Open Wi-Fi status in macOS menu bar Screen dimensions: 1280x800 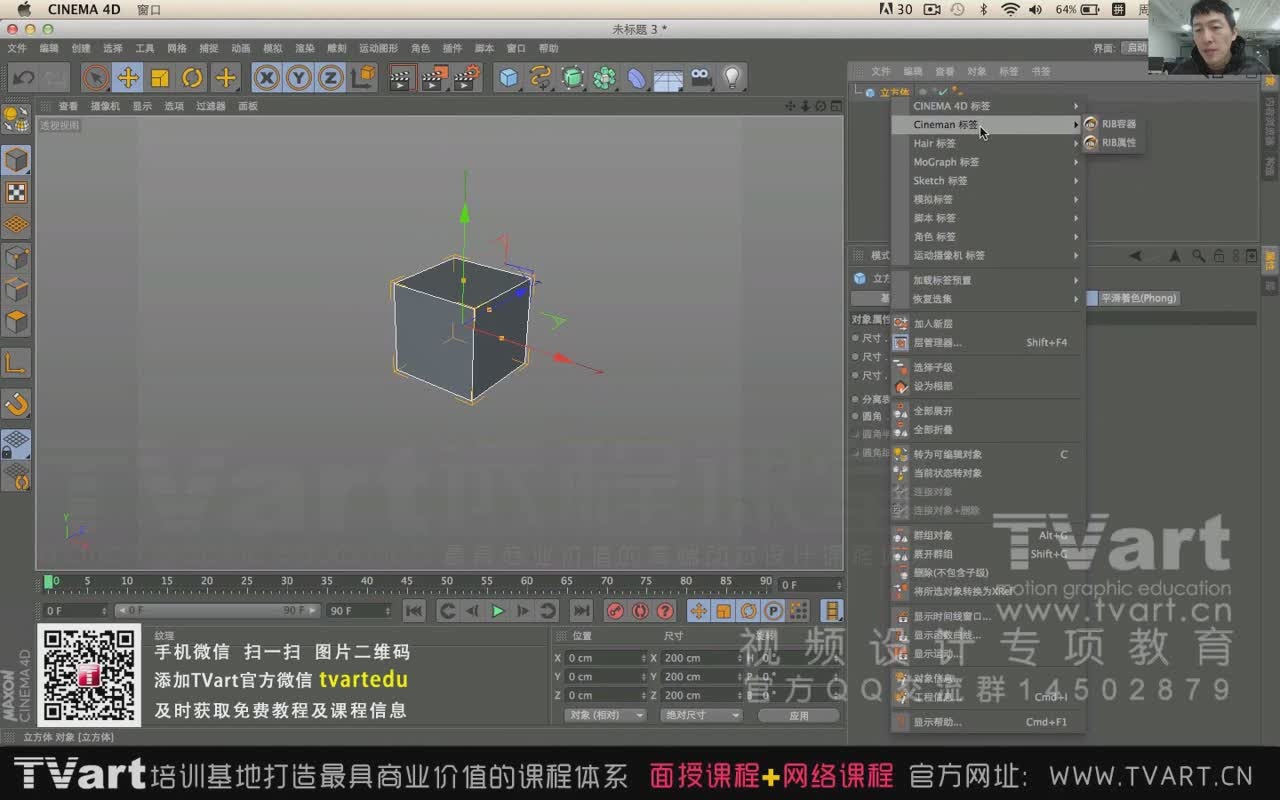tap(1010, 9)
